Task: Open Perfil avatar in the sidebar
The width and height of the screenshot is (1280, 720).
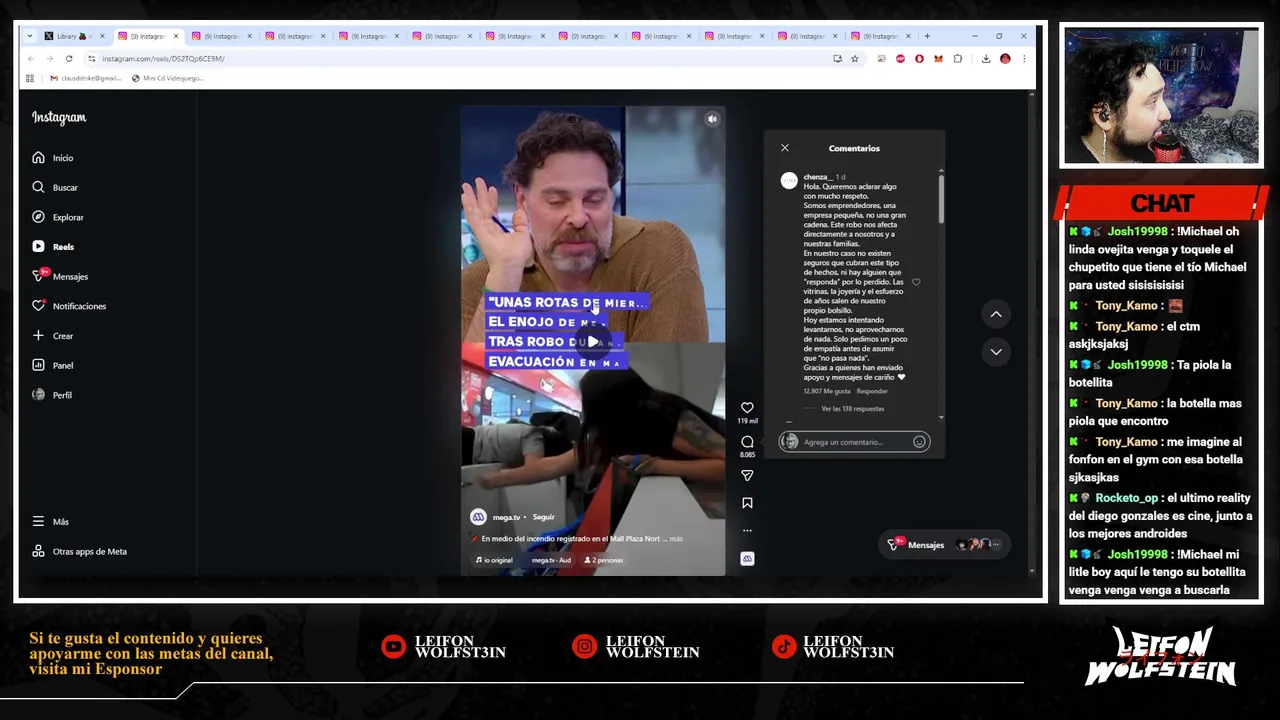Action: click(x=51, y=395)
